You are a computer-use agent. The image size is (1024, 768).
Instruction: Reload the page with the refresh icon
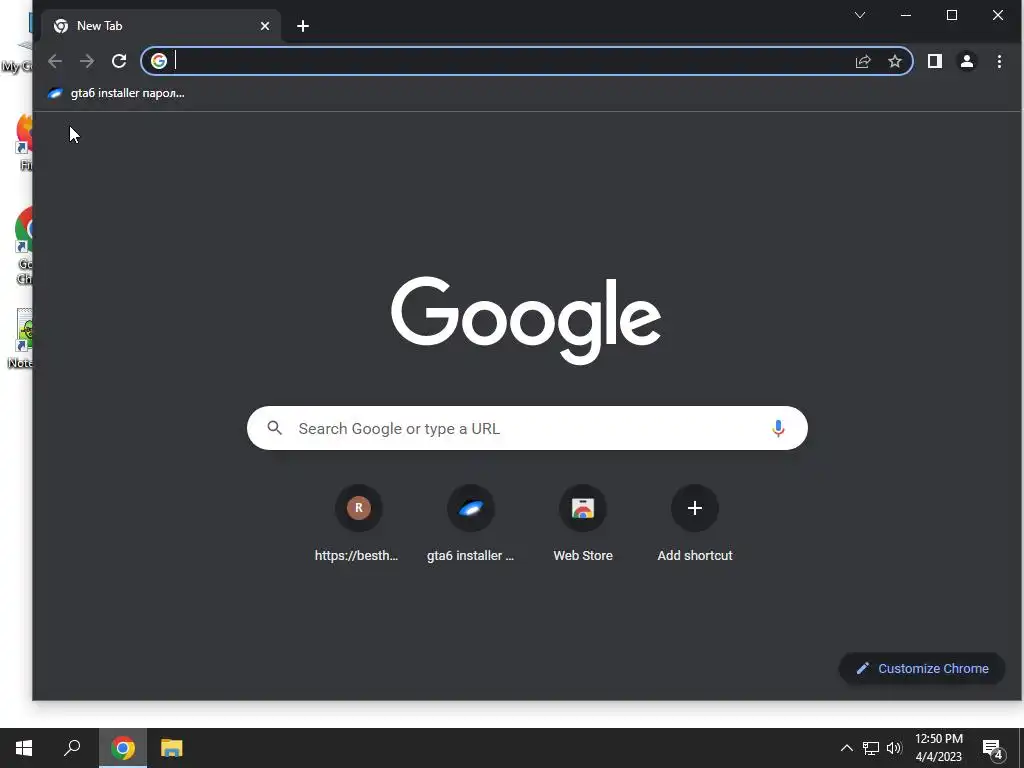click(119, 61)
